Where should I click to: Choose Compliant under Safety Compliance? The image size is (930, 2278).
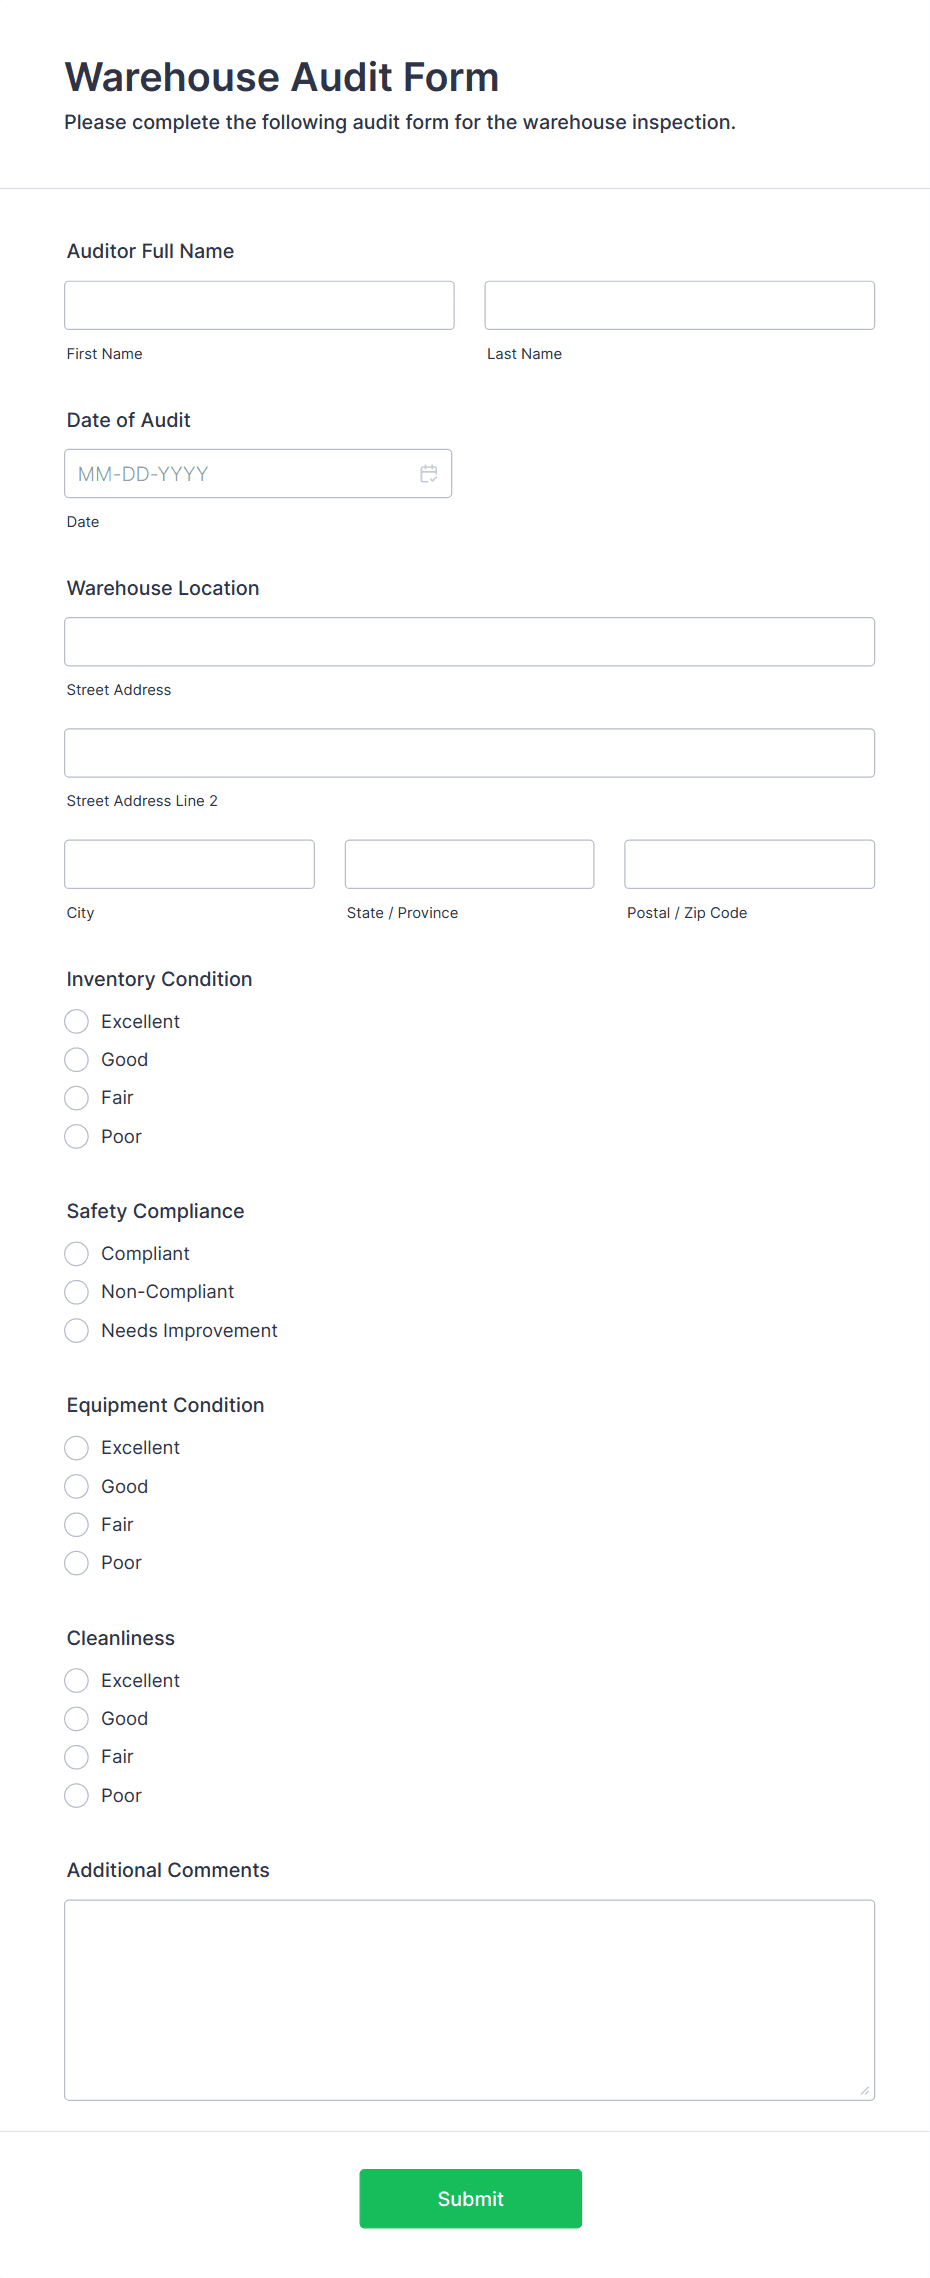[x=77, y=1254]
